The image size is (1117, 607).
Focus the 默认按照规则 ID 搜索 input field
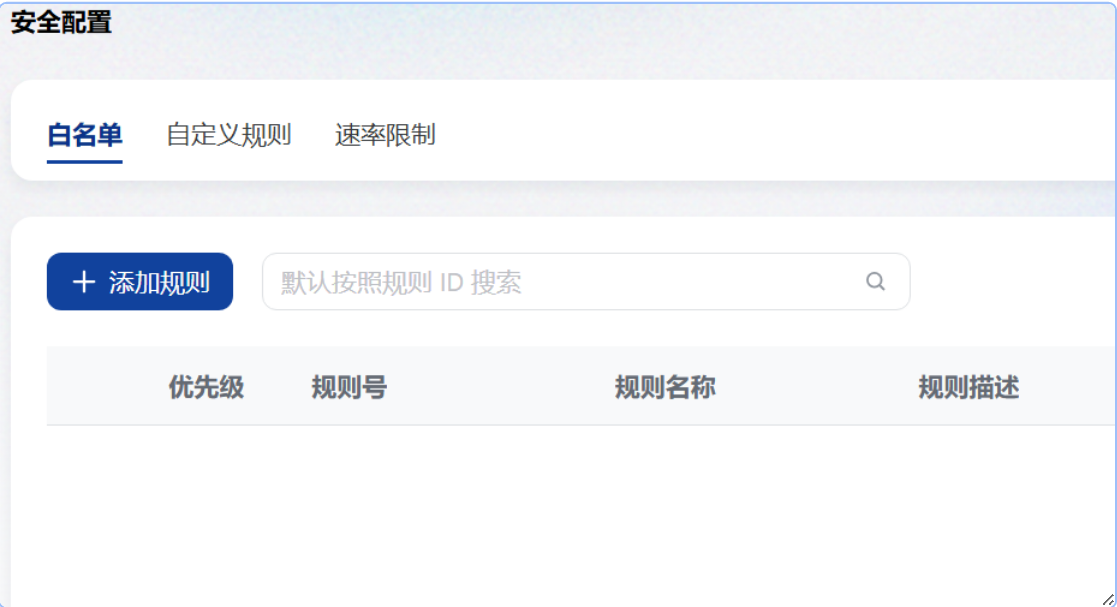560,282
